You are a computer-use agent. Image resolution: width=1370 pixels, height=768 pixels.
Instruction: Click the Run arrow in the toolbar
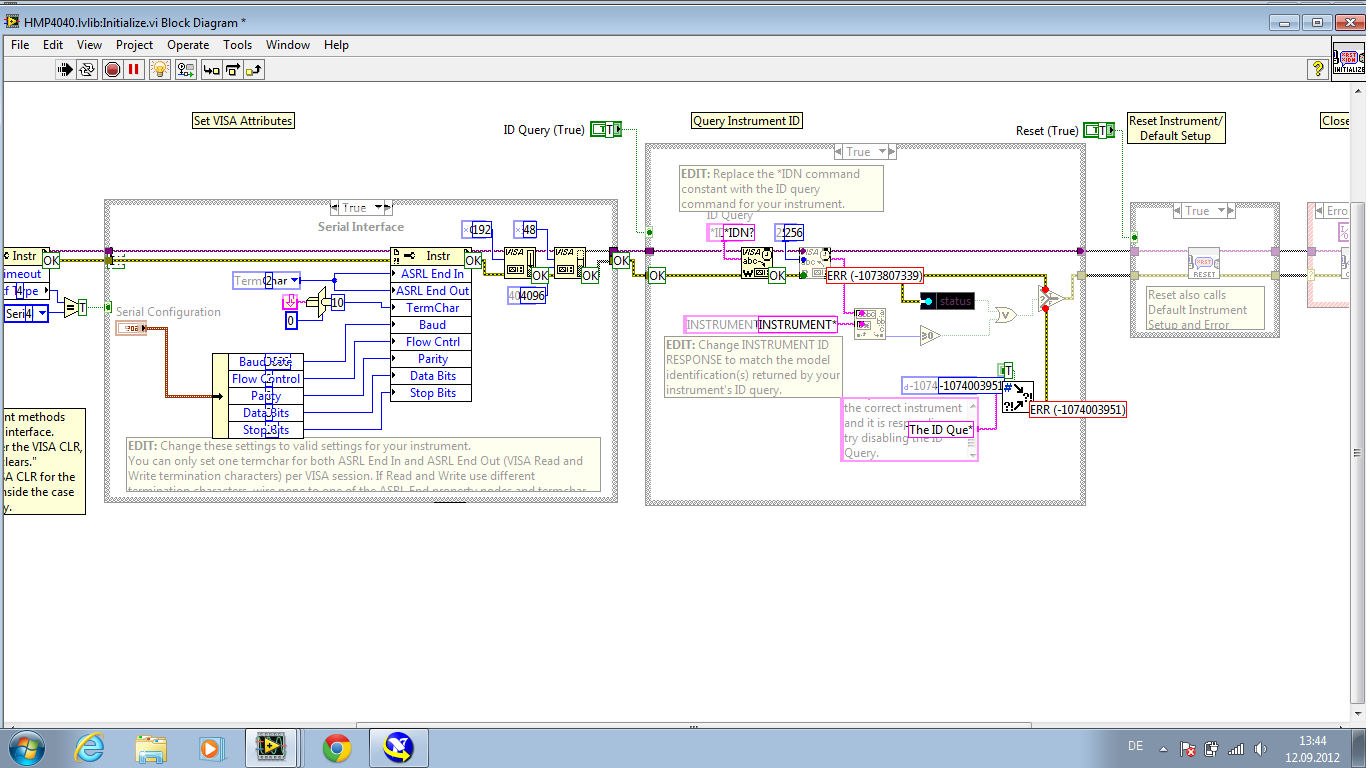pos(65,69)
